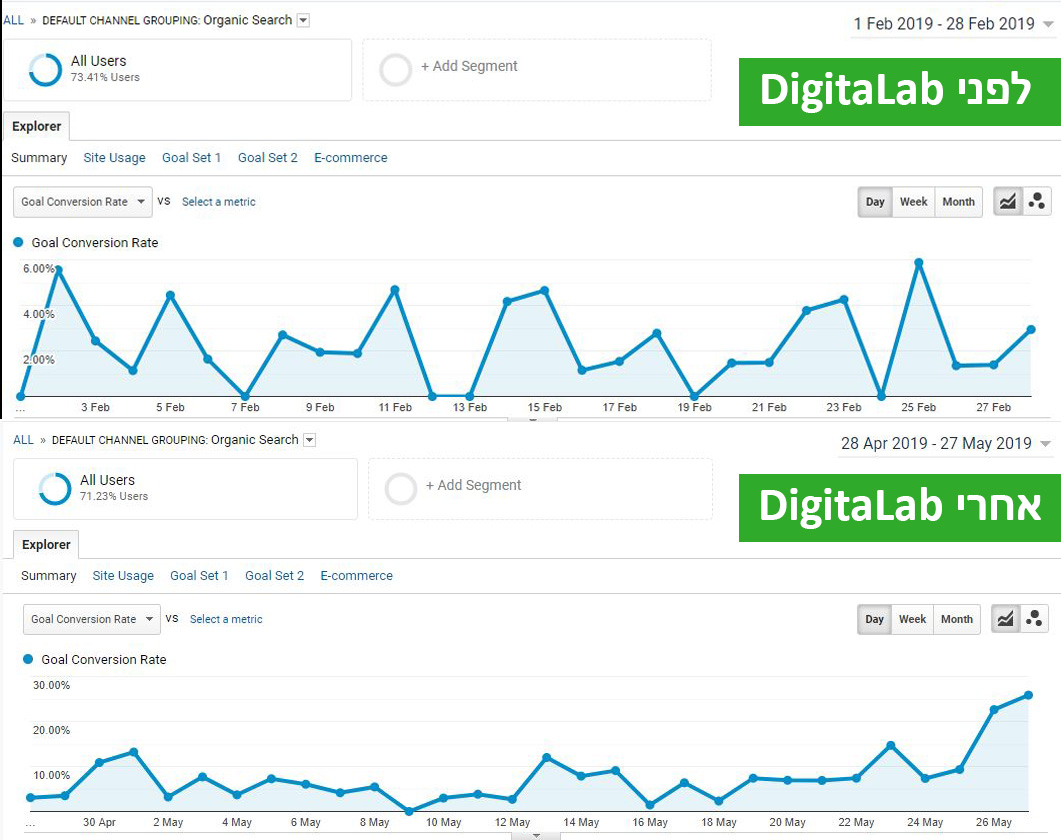Click the top Add Segment circle icon
The width and height of the screenshot is (1061, 840).
(396, 70)
